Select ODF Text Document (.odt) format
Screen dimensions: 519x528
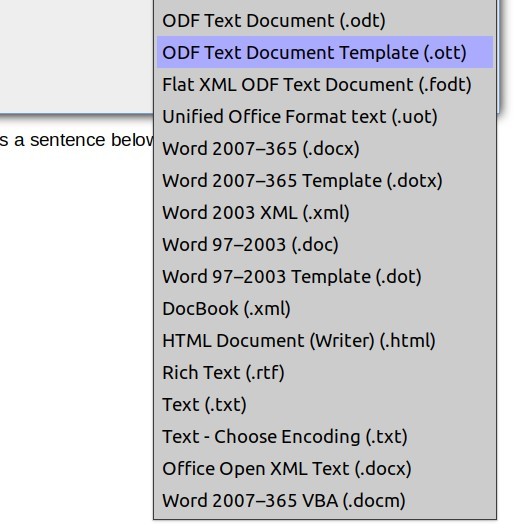pos(325,21)
